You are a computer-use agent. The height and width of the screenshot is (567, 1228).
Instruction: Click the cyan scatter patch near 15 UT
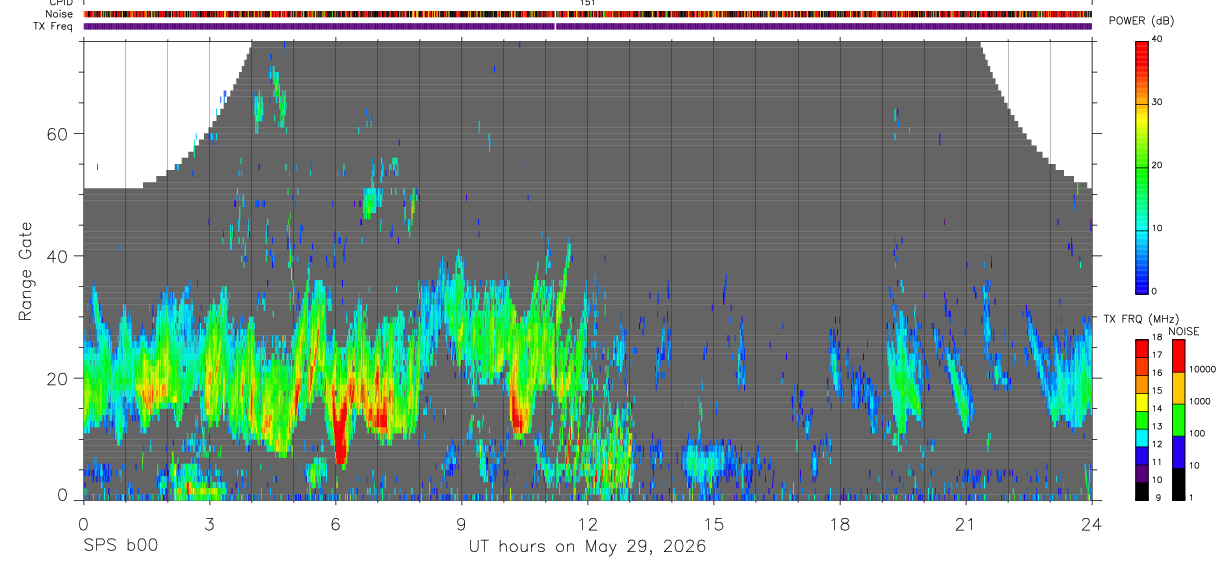coord(714,462)
